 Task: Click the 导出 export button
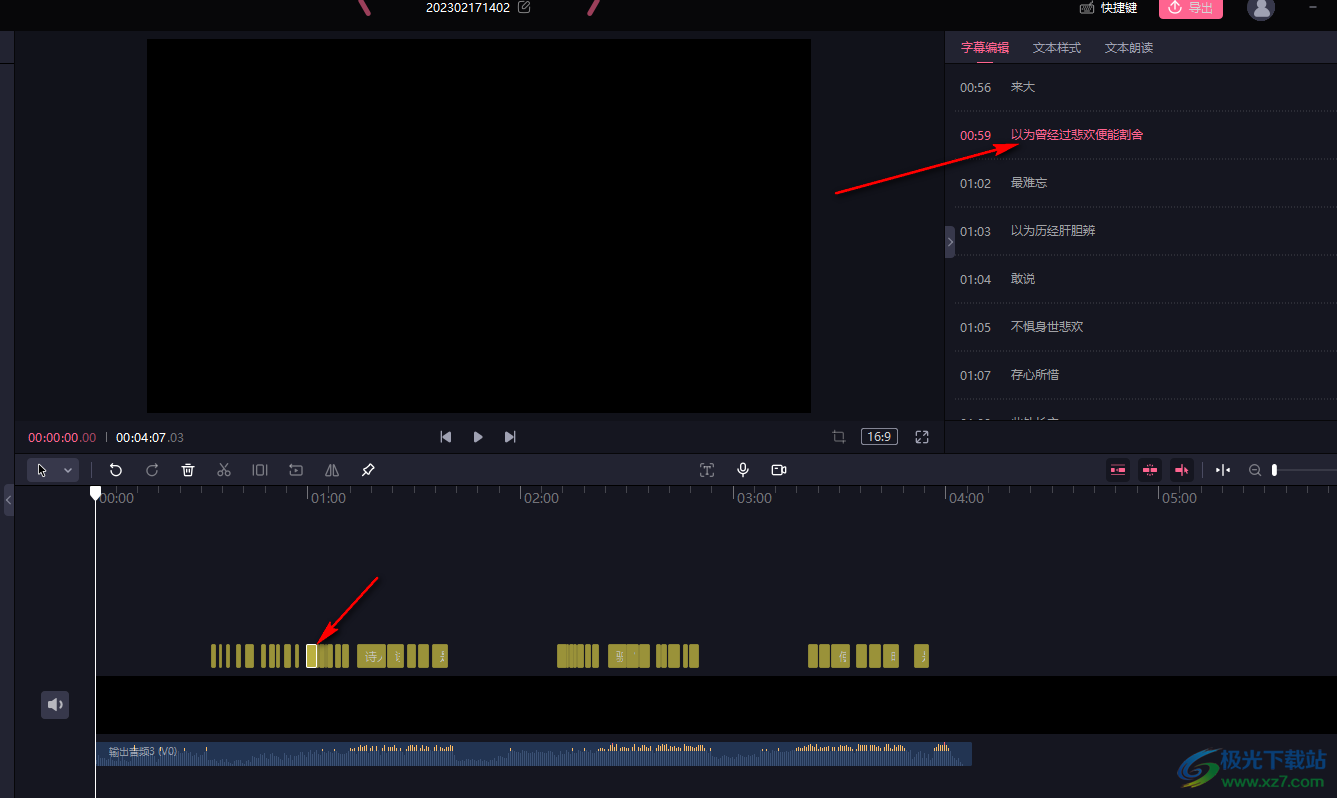click(1190, 8)
